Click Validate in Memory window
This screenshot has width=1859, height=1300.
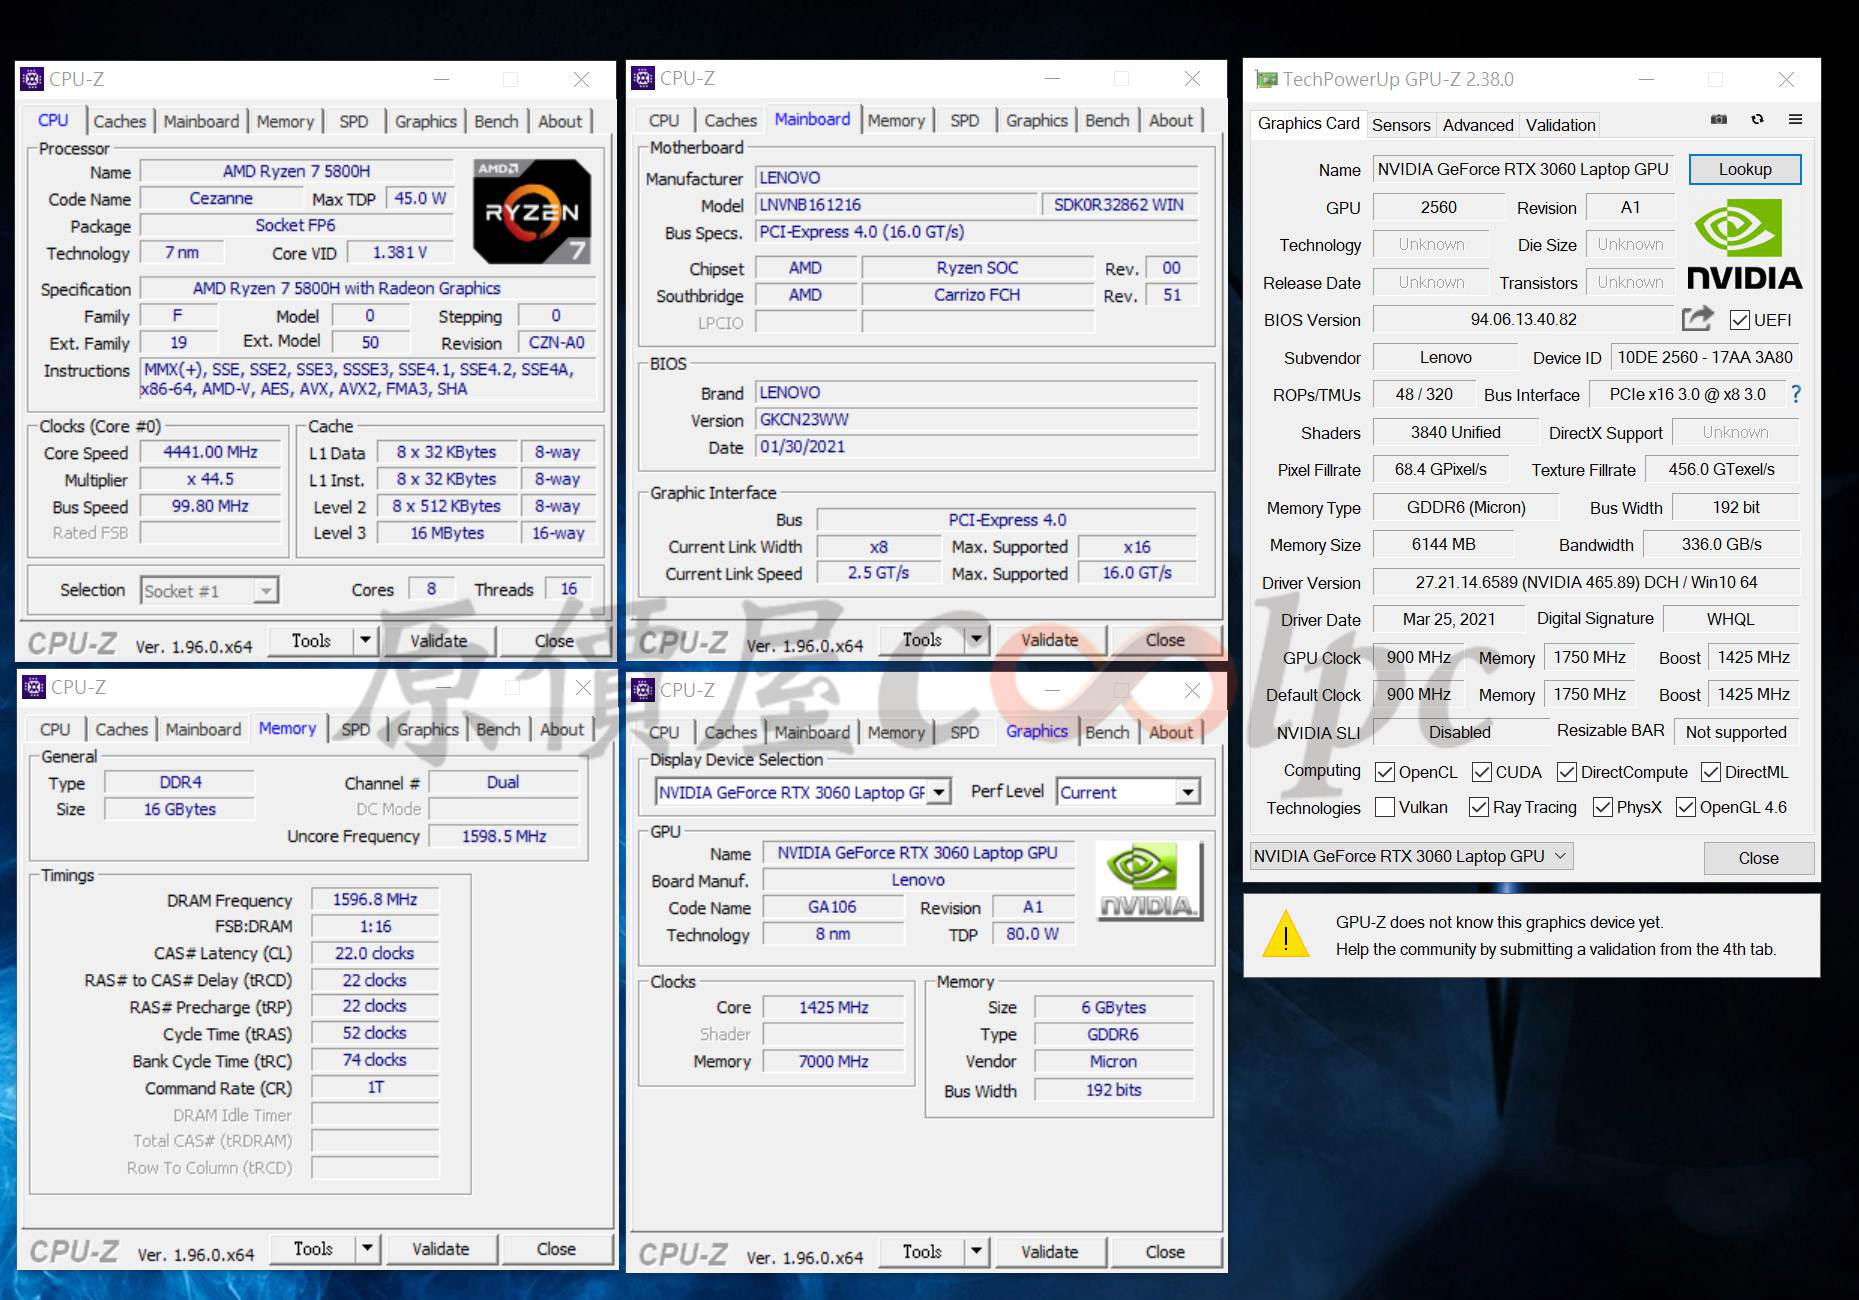(x=440, y=1249)
